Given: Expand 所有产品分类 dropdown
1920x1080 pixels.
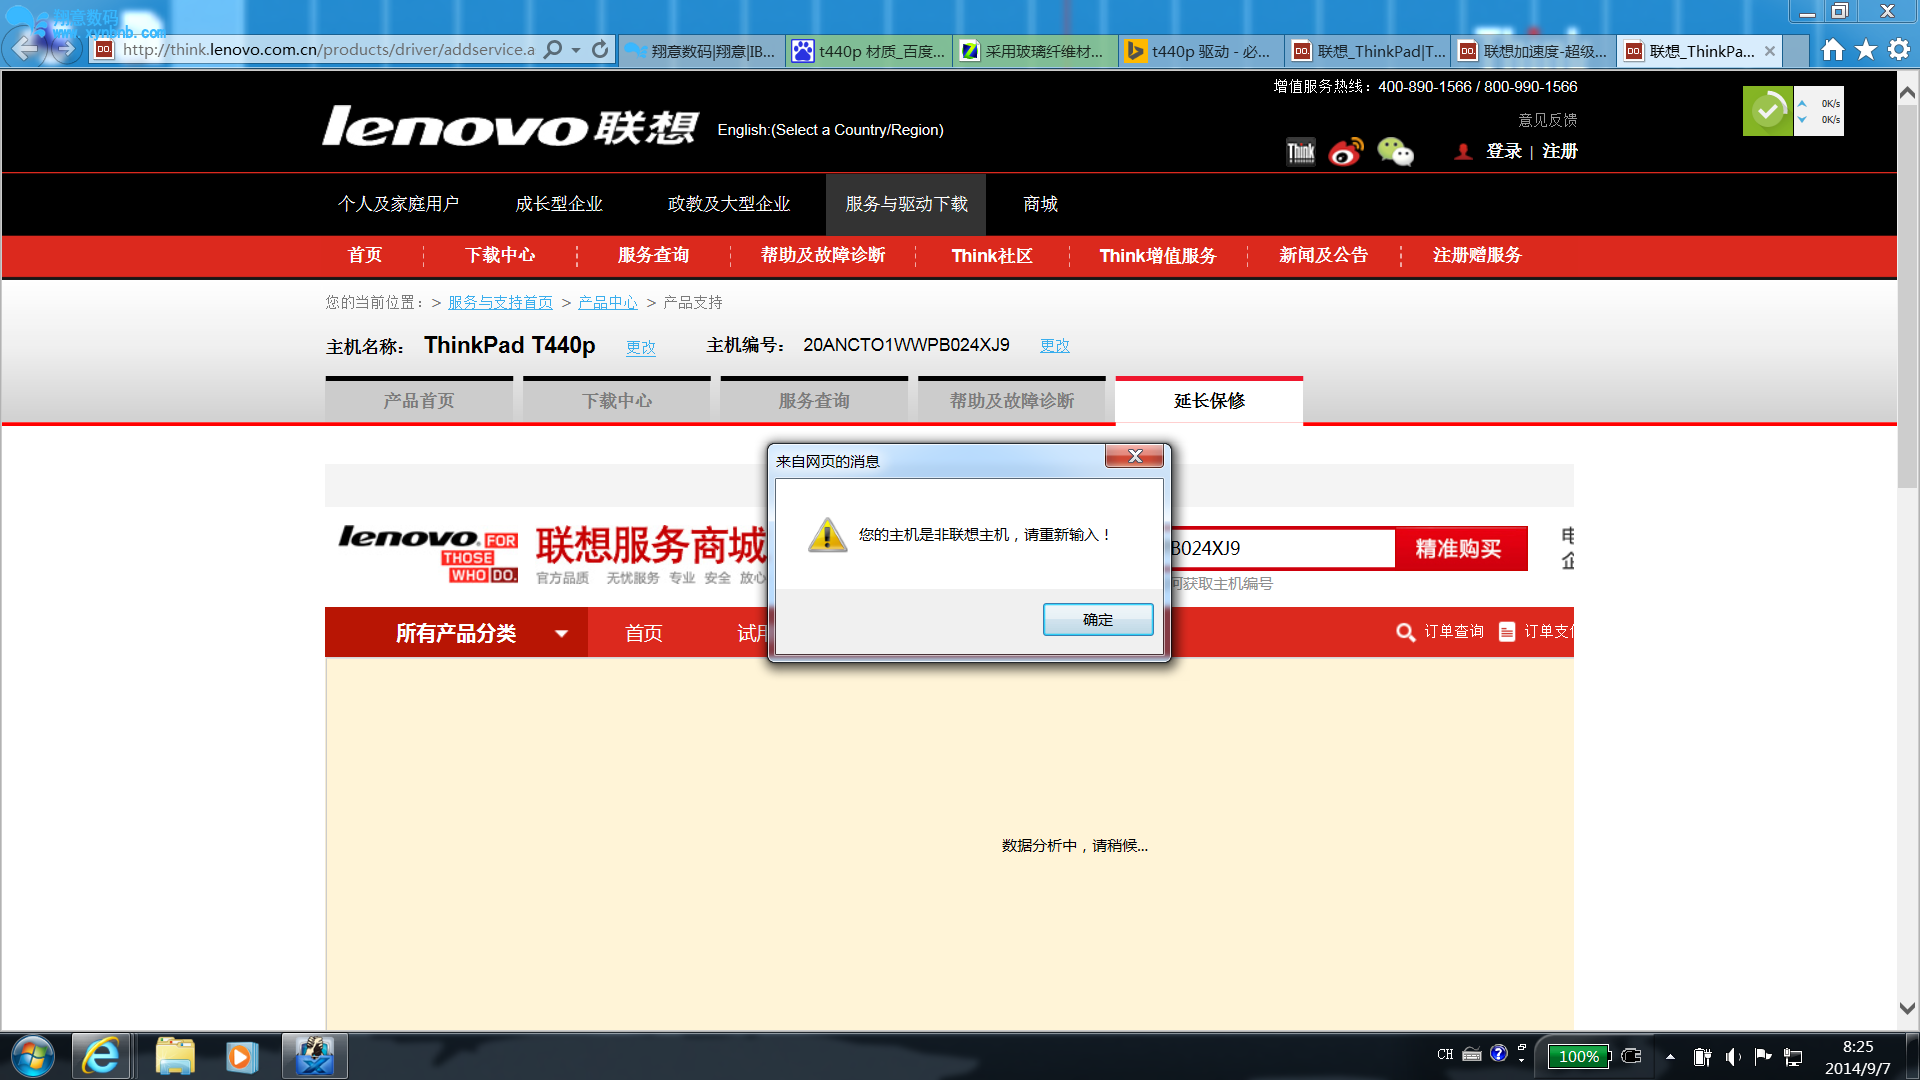Looking at the screenshot, I should [456, 632].
